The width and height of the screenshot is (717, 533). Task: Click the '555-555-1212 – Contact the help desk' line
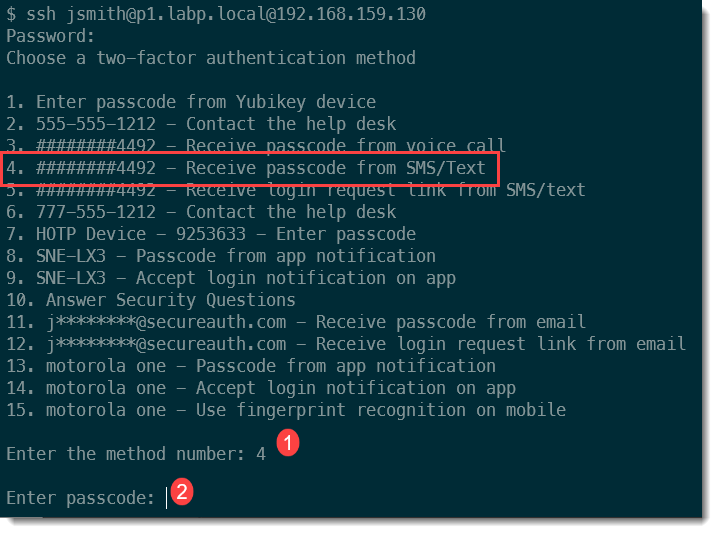pos(201,124)
